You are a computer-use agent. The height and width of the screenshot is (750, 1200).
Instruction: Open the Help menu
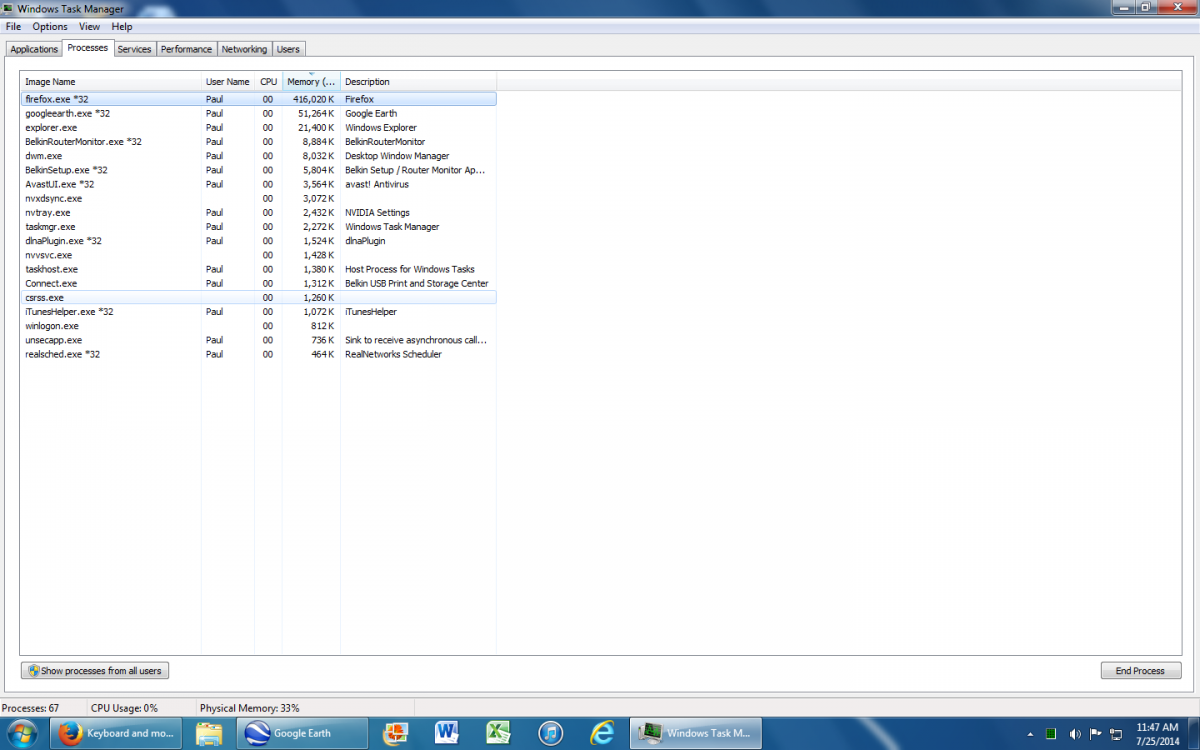[122, 27]
